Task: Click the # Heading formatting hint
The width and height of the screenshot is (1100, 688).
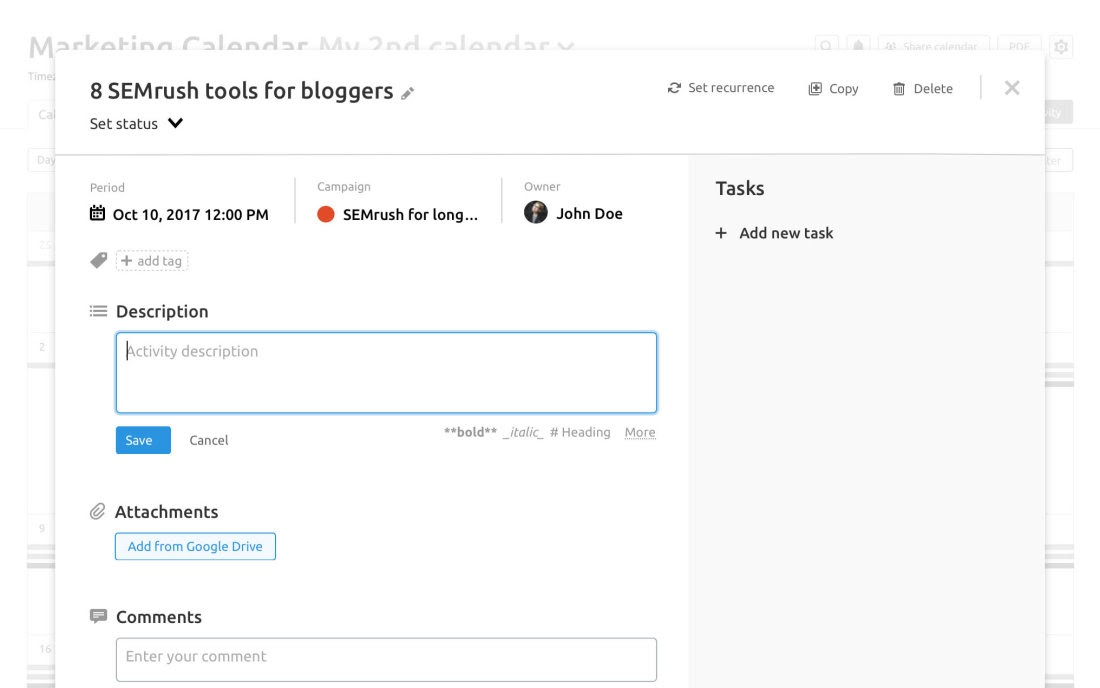Action: (x=580, y=432)
